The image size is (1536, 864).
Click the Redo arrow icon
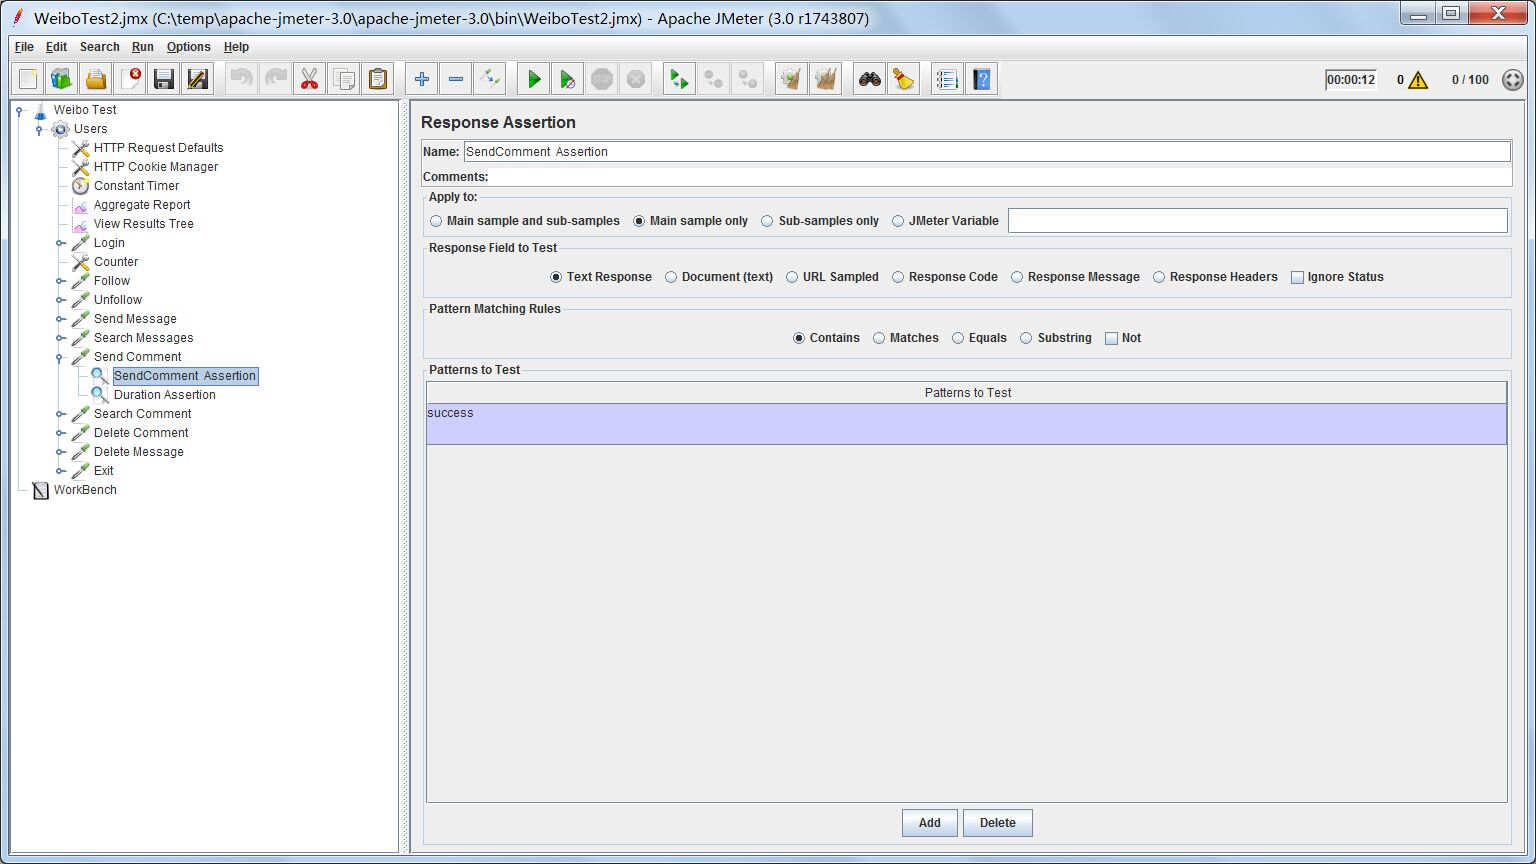pos(275,79)
